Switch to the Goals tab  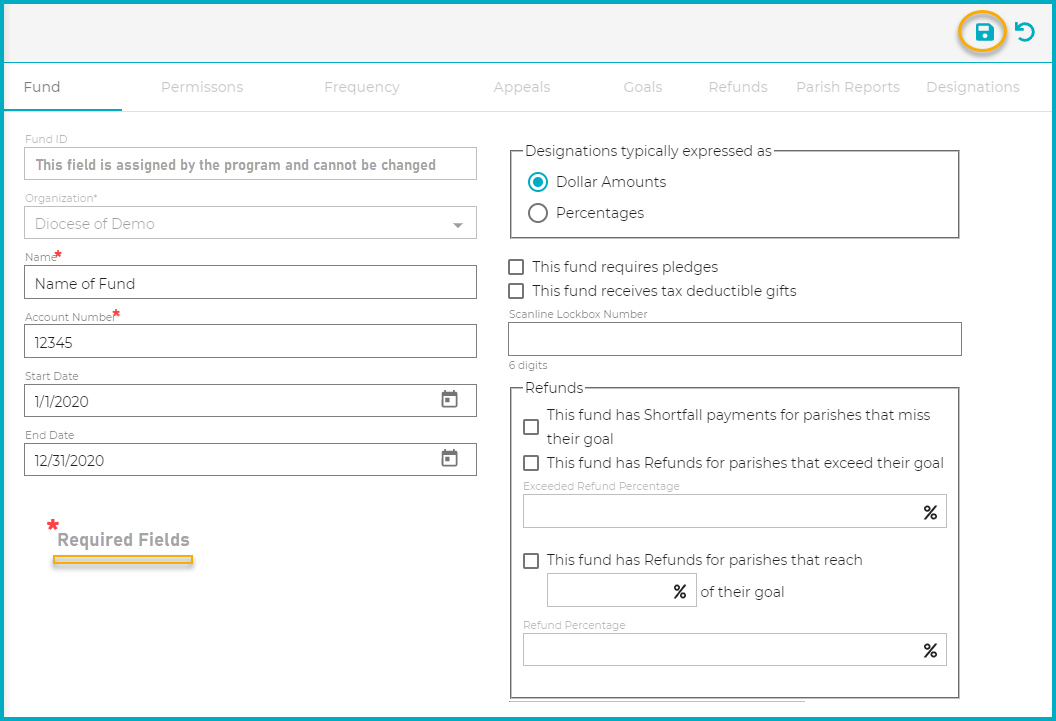(642, 87)
